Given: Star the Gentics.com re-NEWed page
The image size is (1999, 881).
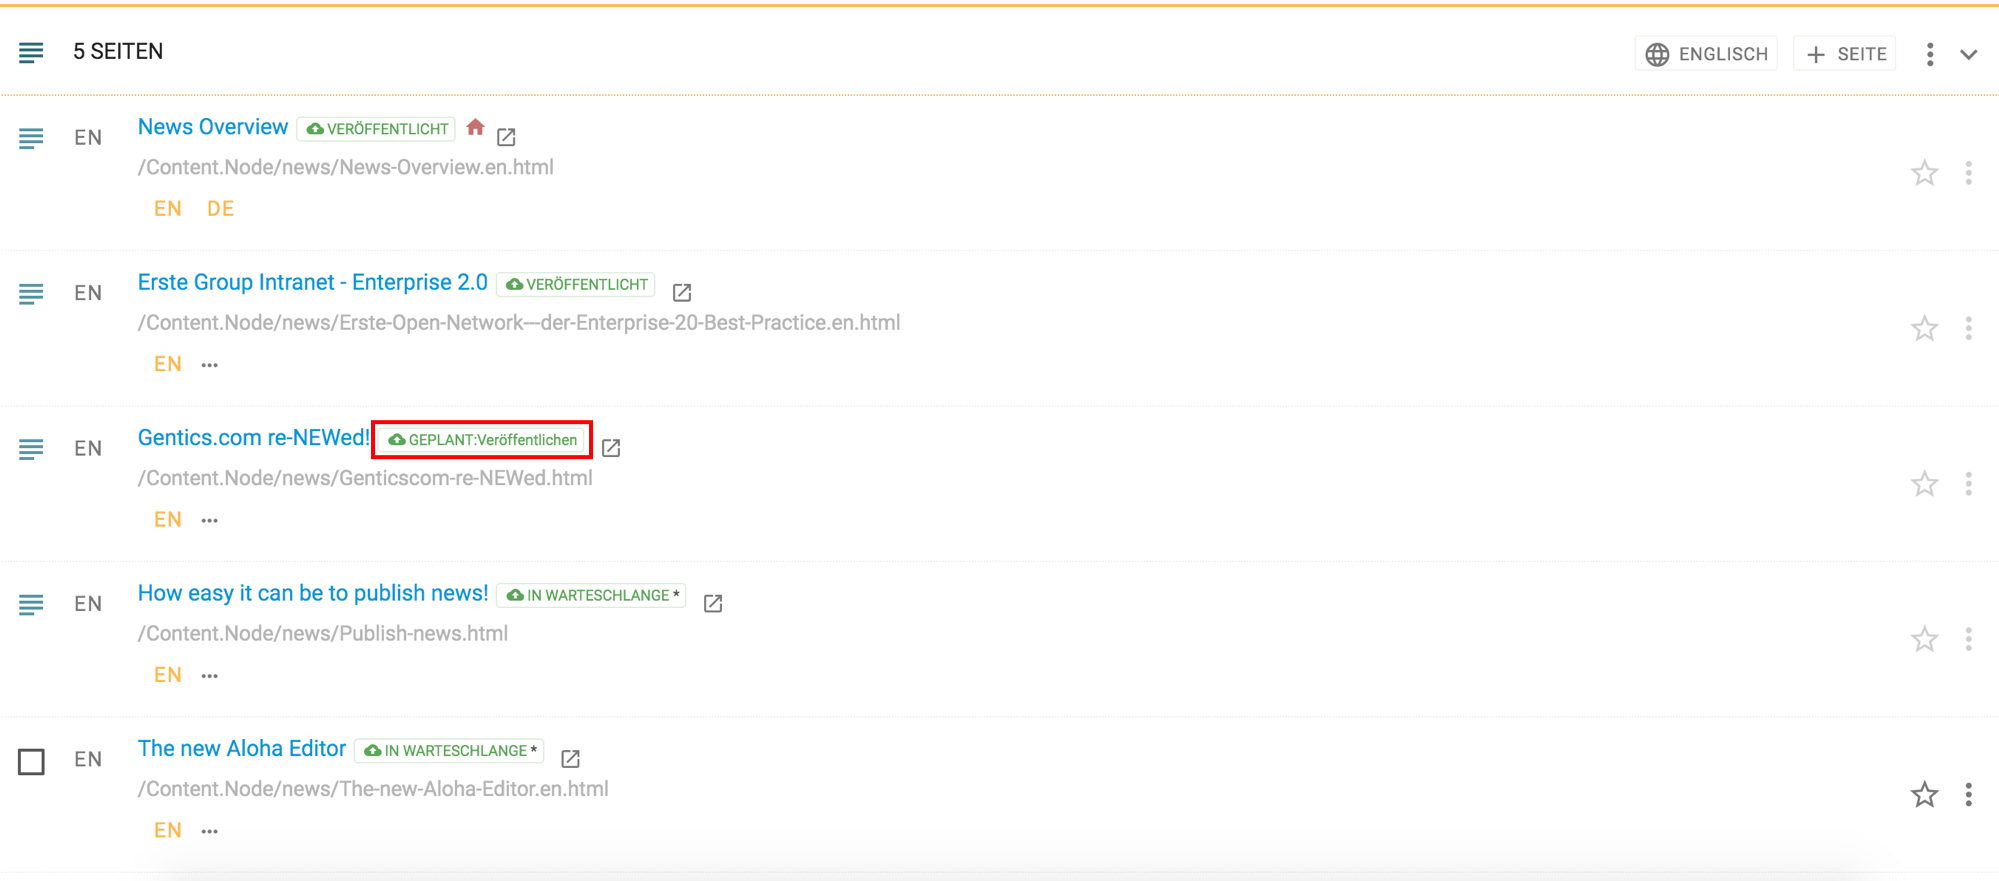Looking at the screenshot, I should pyautogui.click(x=1924, y=484).
